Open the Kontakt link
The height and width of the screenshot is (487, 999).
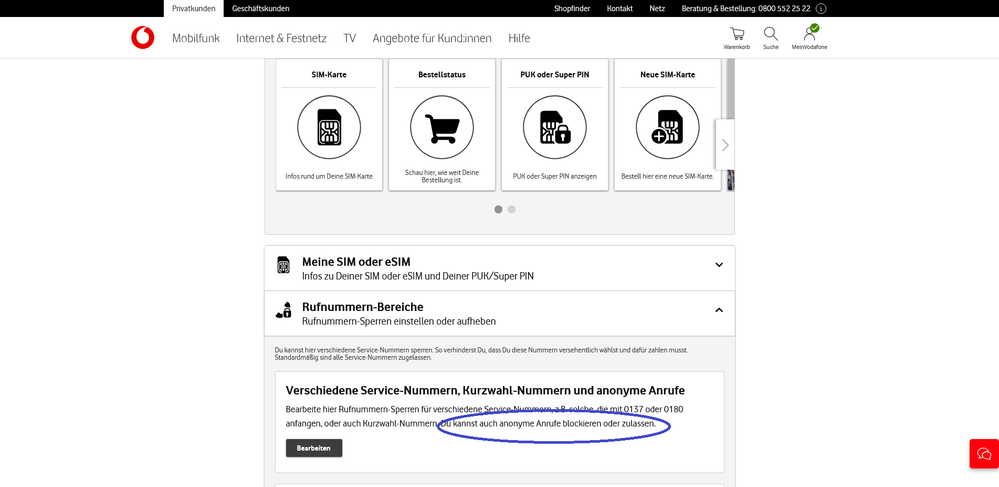pyautogui.click(x=620, y=9)
